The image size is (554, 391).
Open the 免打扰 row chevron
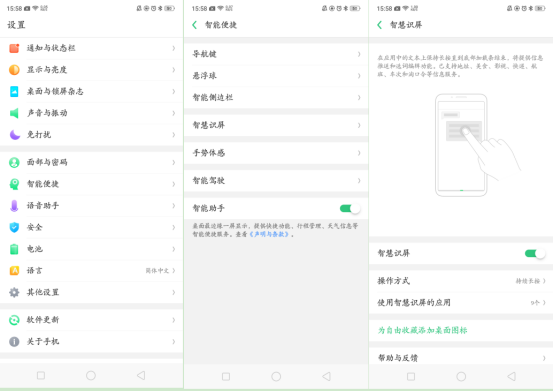click(173, 135)
